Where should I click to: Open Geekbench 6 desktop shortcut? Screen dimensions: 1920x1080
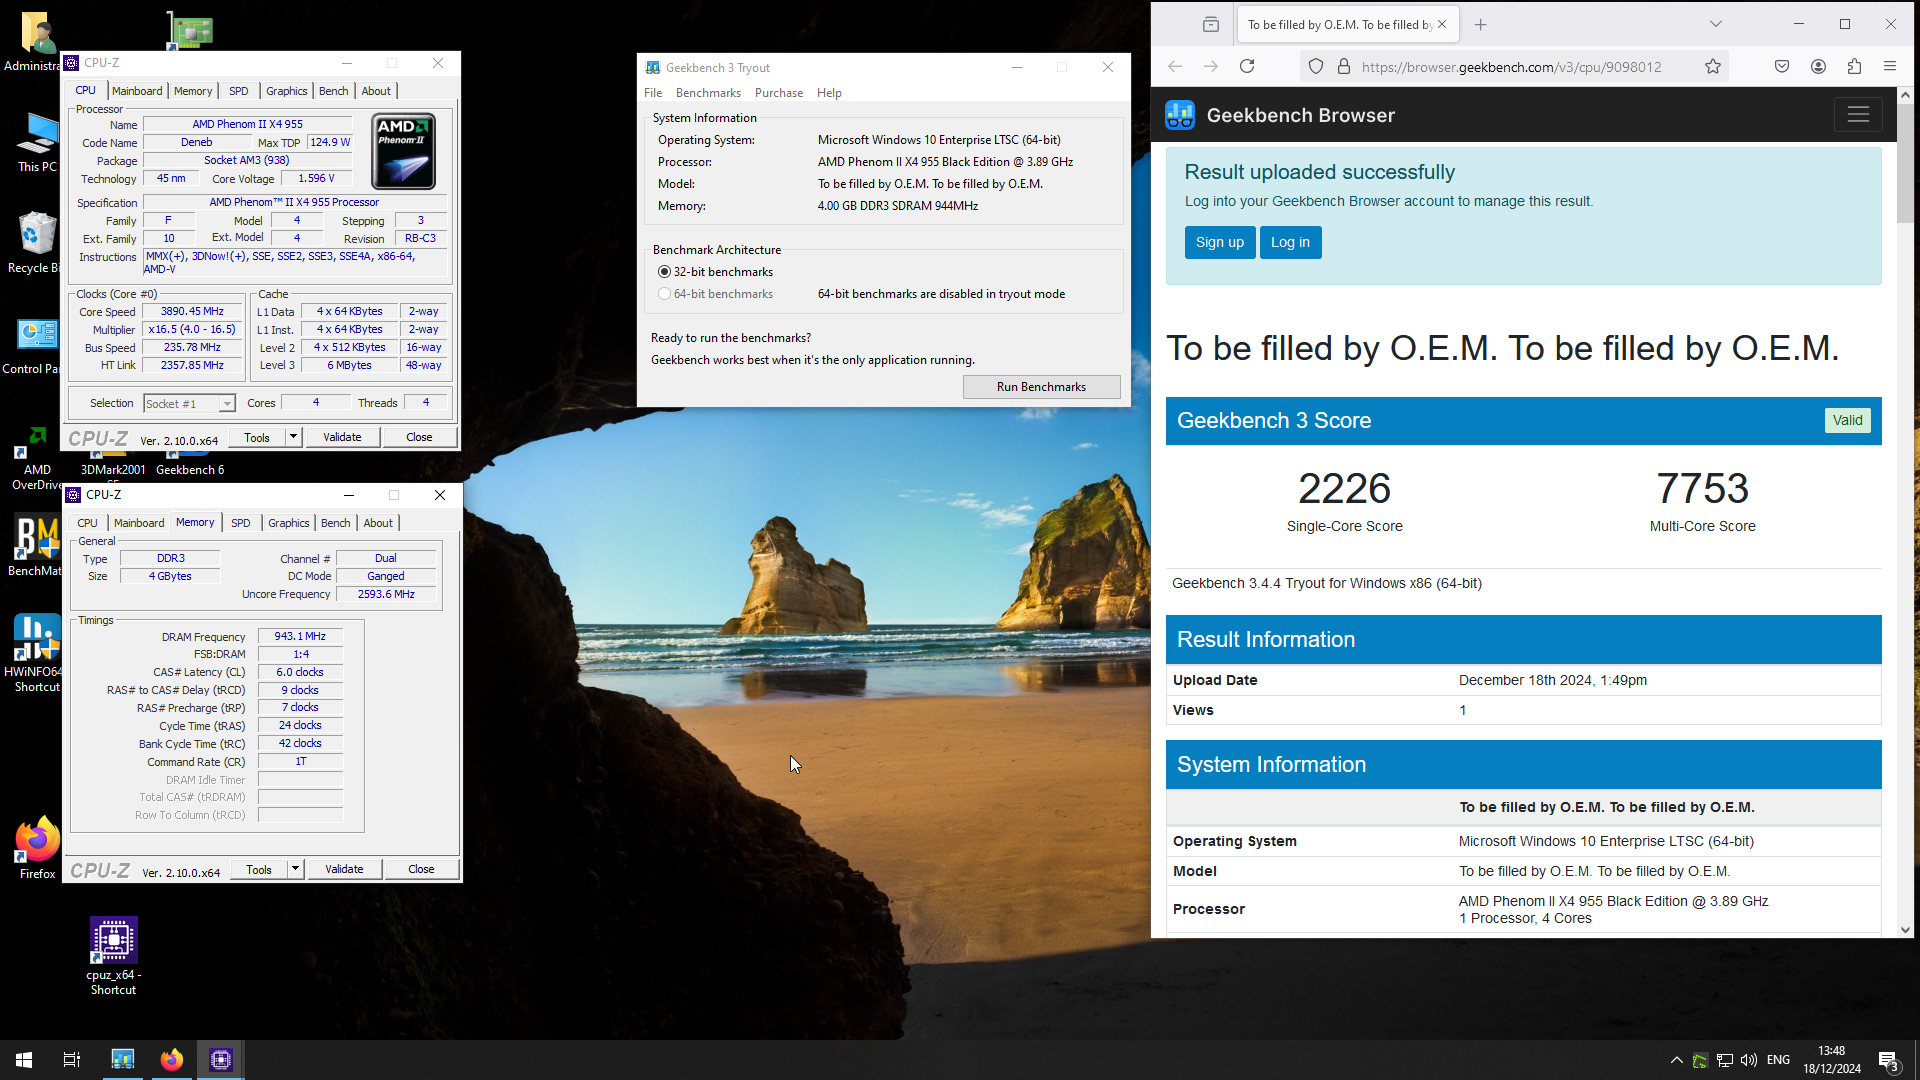[190, 469]
